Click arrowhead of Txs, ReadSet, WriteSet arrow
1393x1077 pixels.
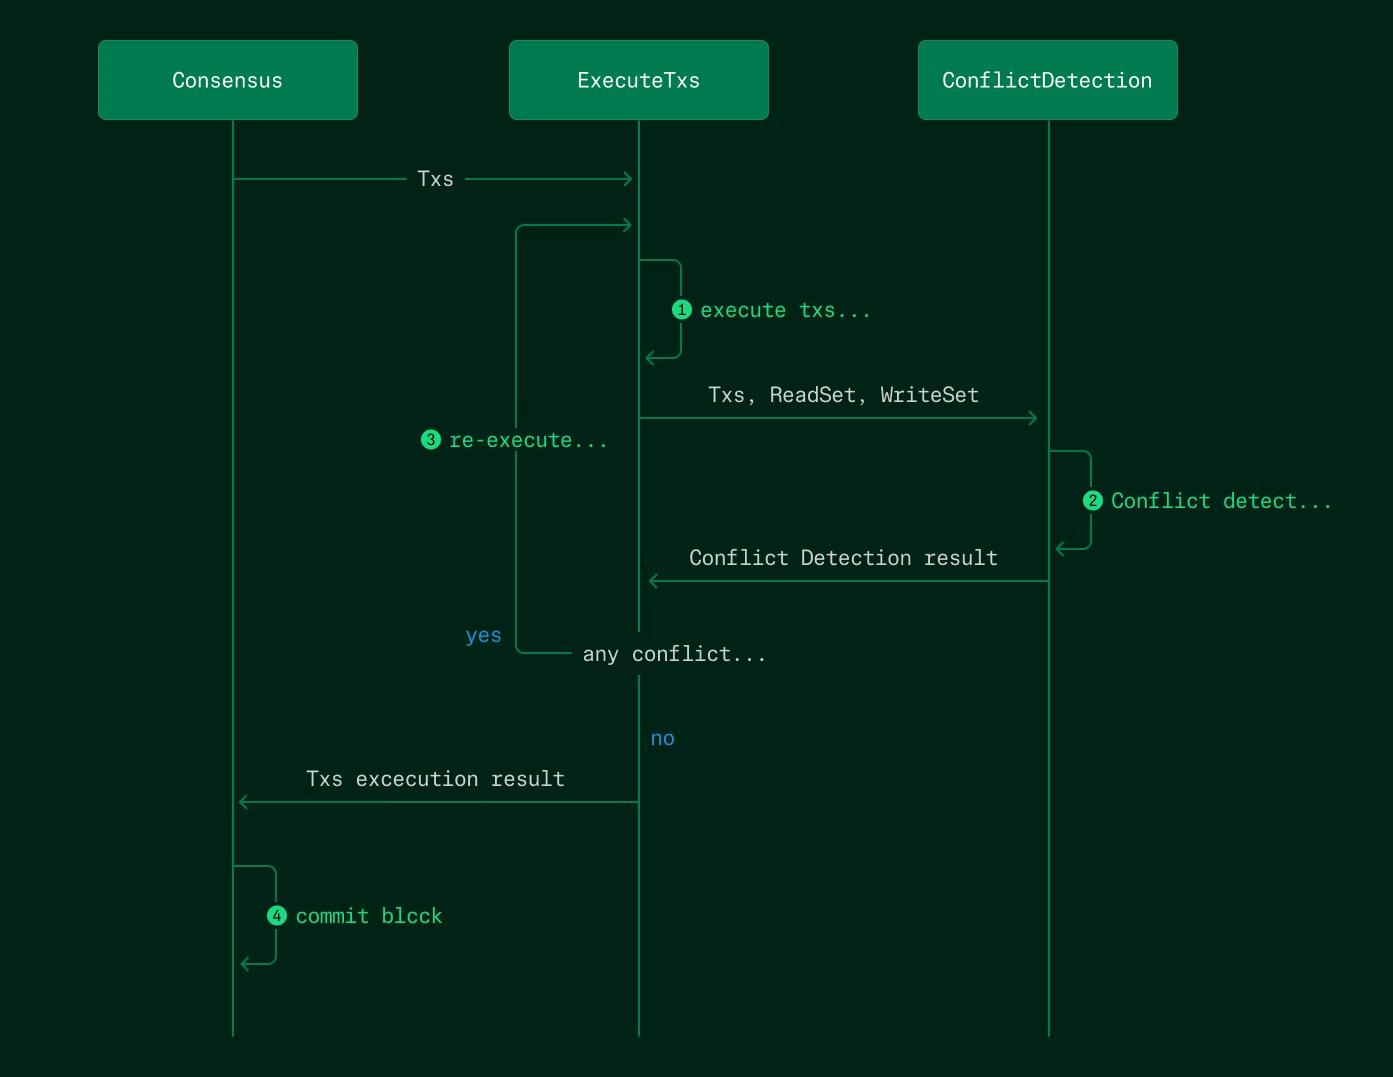[1033, 418]
